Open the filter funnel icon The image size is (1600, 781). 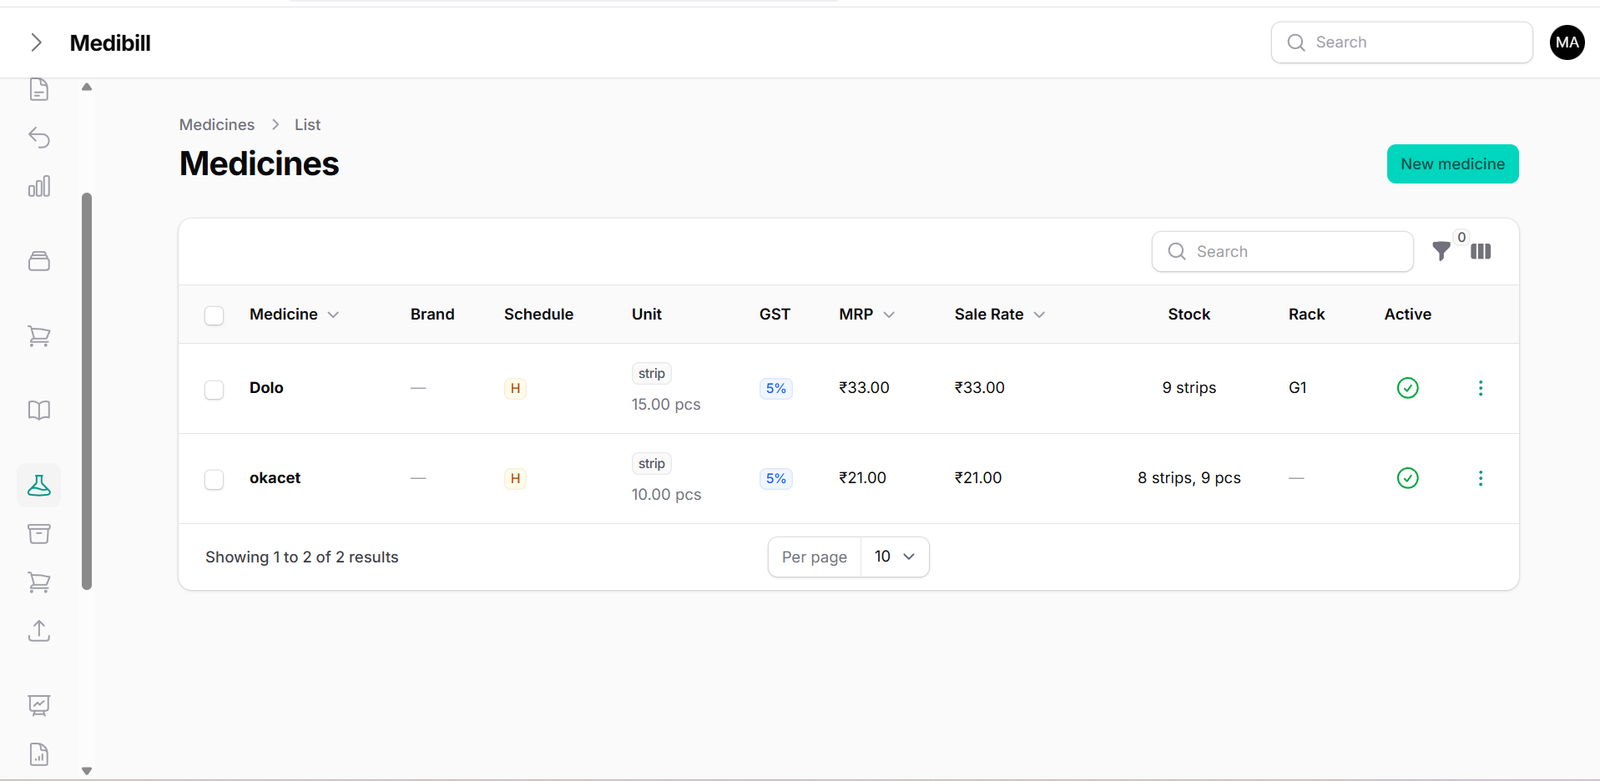(1441, 251)
